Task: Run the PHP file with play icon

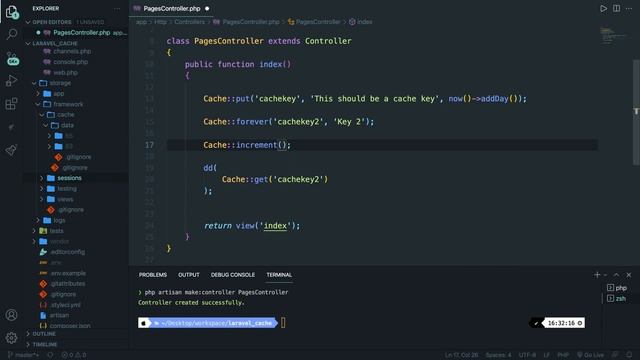Action: click(x=603, y=9)
